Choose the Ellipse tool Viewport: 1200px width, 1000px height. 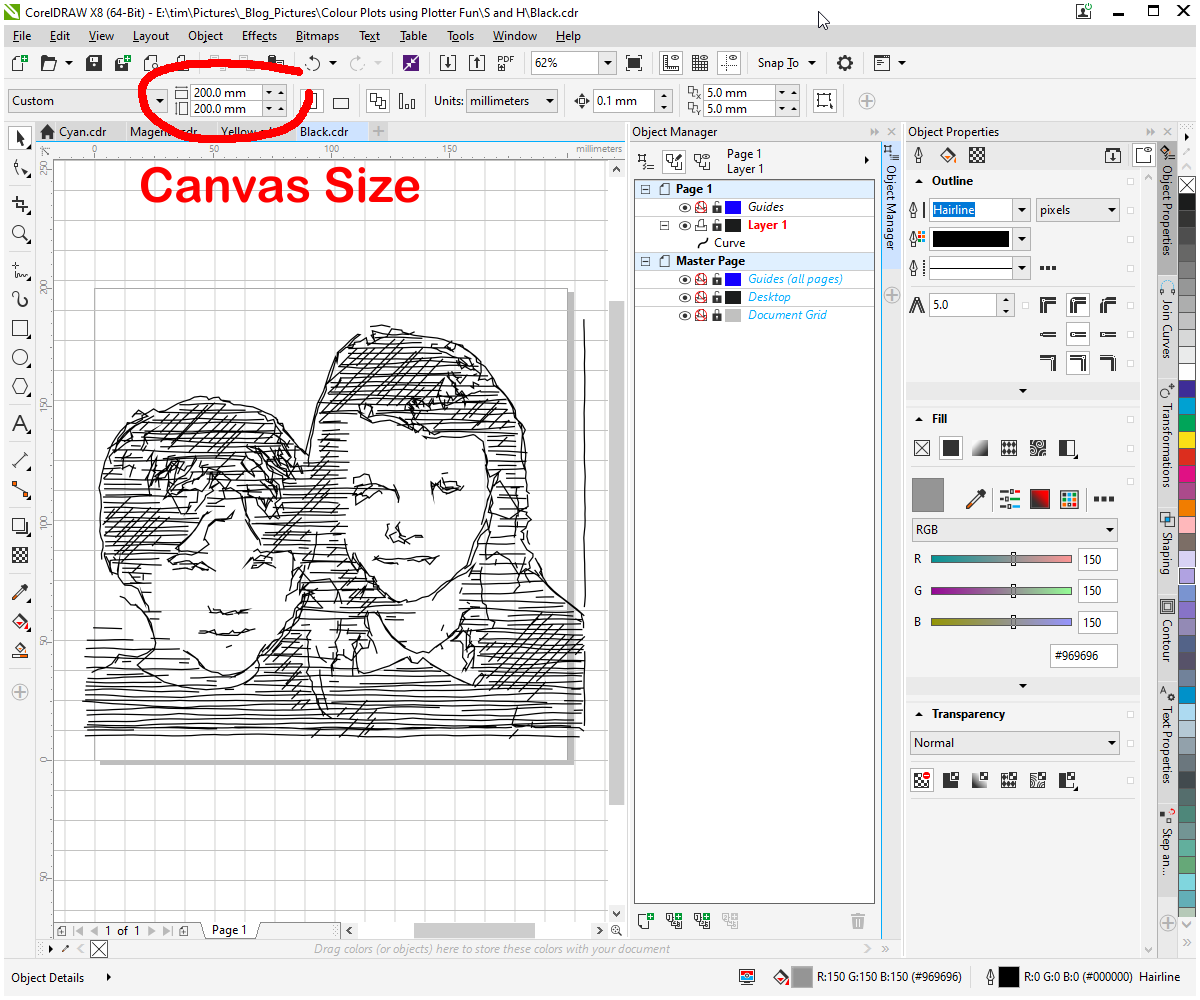pos(20,358)
